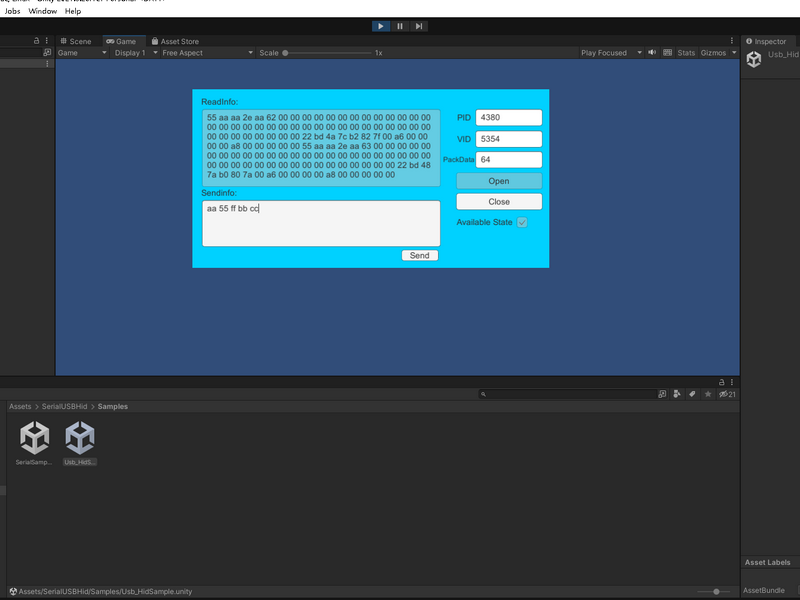This screenshot has width=800, height=600.
Task: Click the Game view three-dot options menu
Action: [x=732, y=41]
